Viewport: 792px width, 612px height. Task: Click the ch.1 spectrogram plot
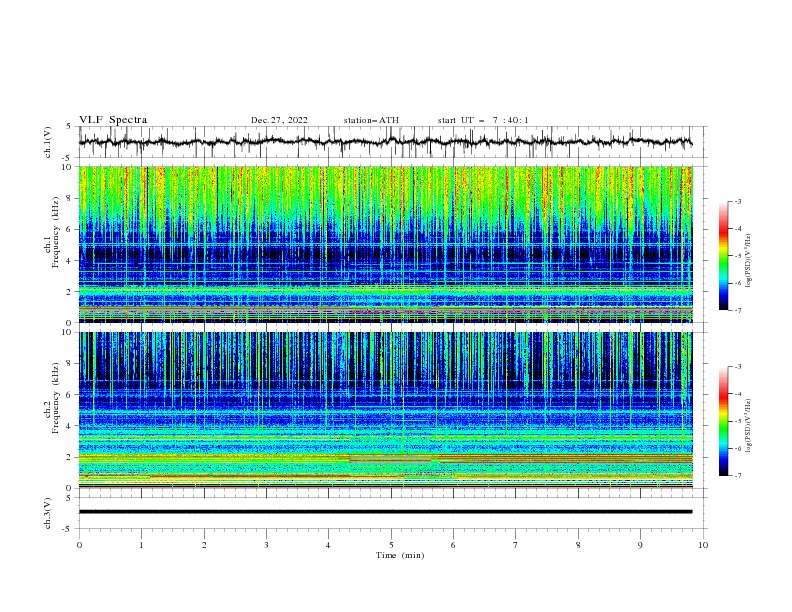coord(385,244)
